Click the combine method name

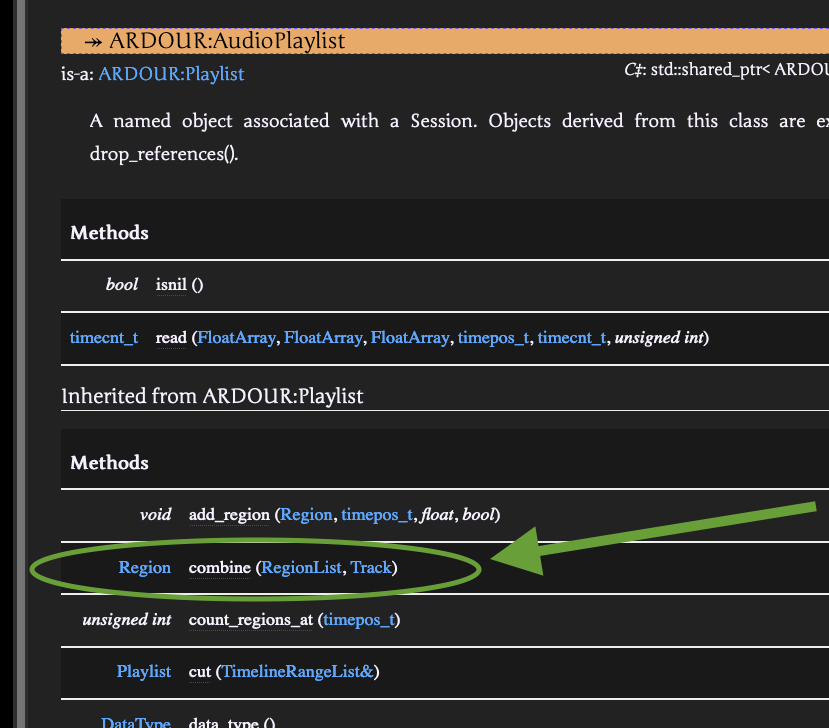219,568
